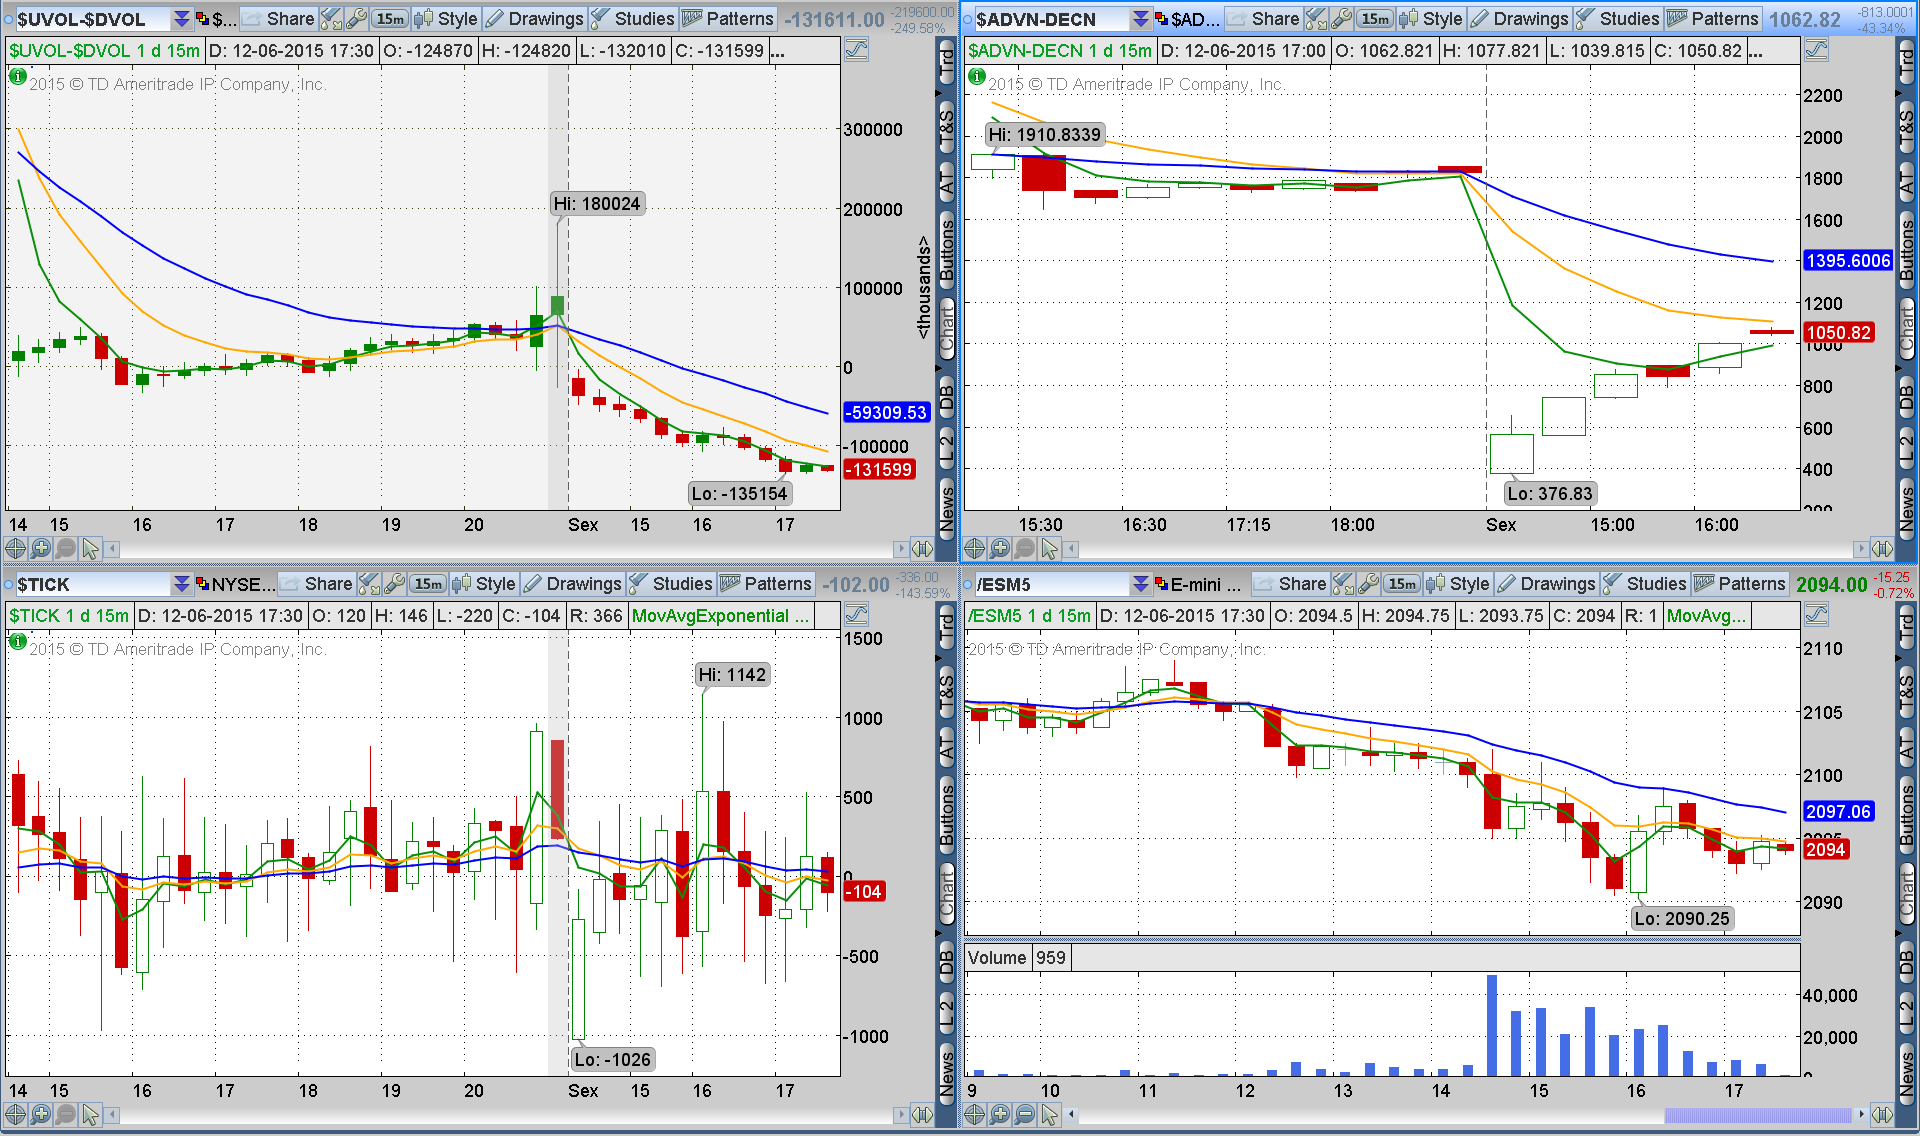The width and height of the screenshot is (1920, 1136).
Task: Select pointer cursor tool below $TICK chart
Action: (90, 1114)
